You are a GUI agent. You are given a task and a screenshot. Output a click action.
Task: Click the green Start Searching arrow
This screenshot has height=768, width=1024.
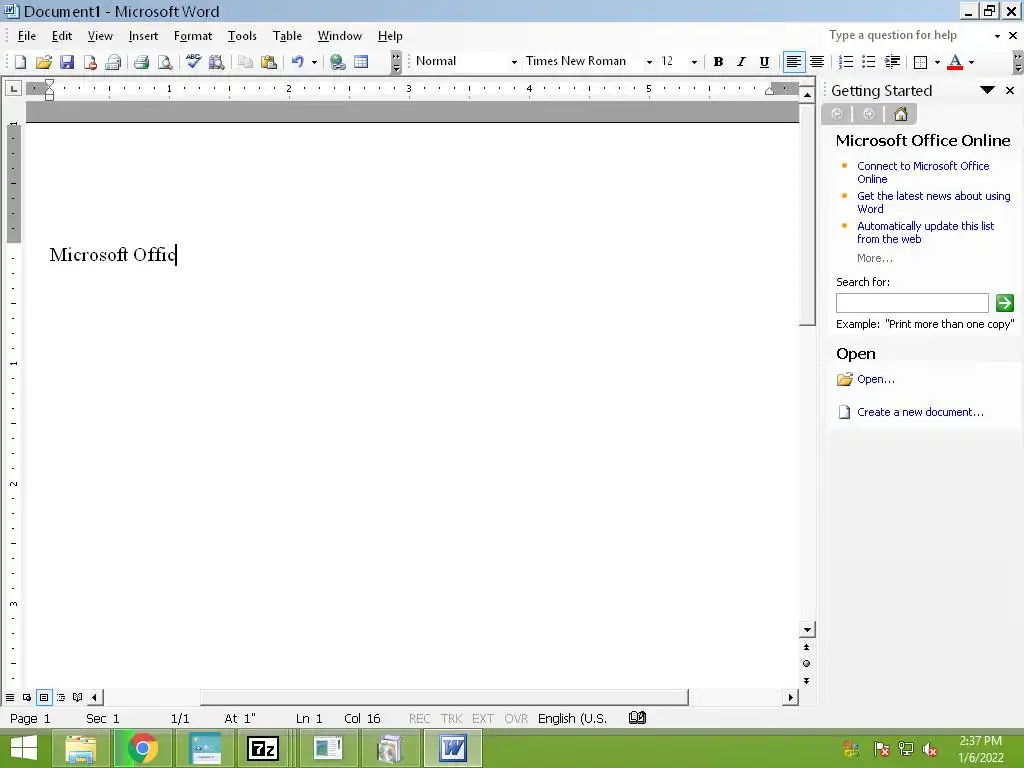(x=1004, y=303)
